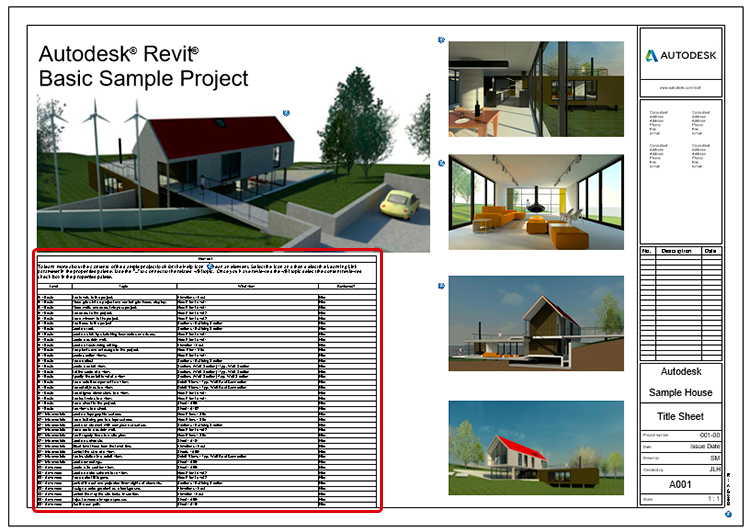
Task: Select the section perspective rendering viewport
Action: click(536, 323)
